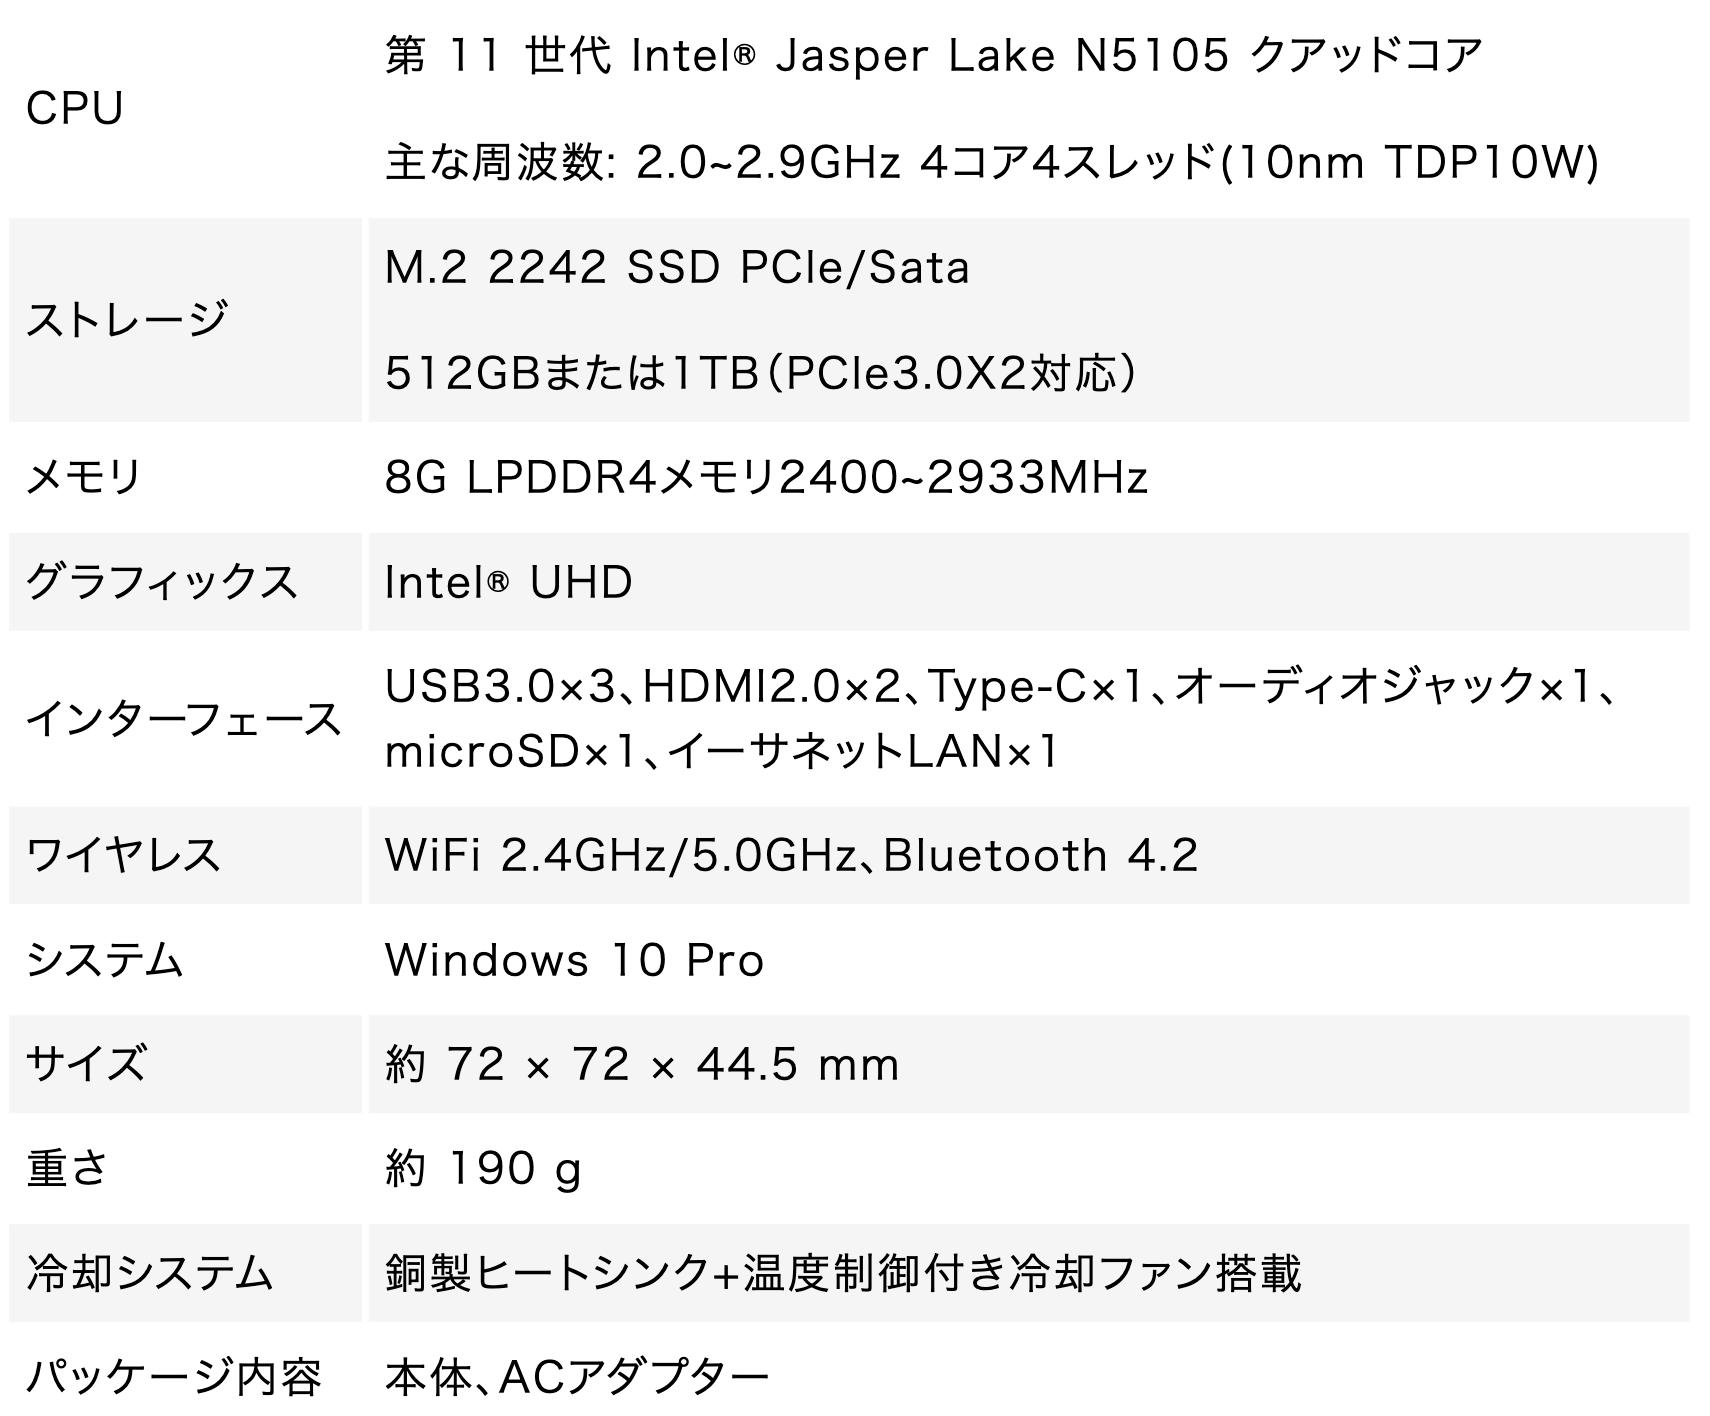Click the 2.0~2.9GHz frequency line
The image size is (1710, 1416).
pos(991,162)
